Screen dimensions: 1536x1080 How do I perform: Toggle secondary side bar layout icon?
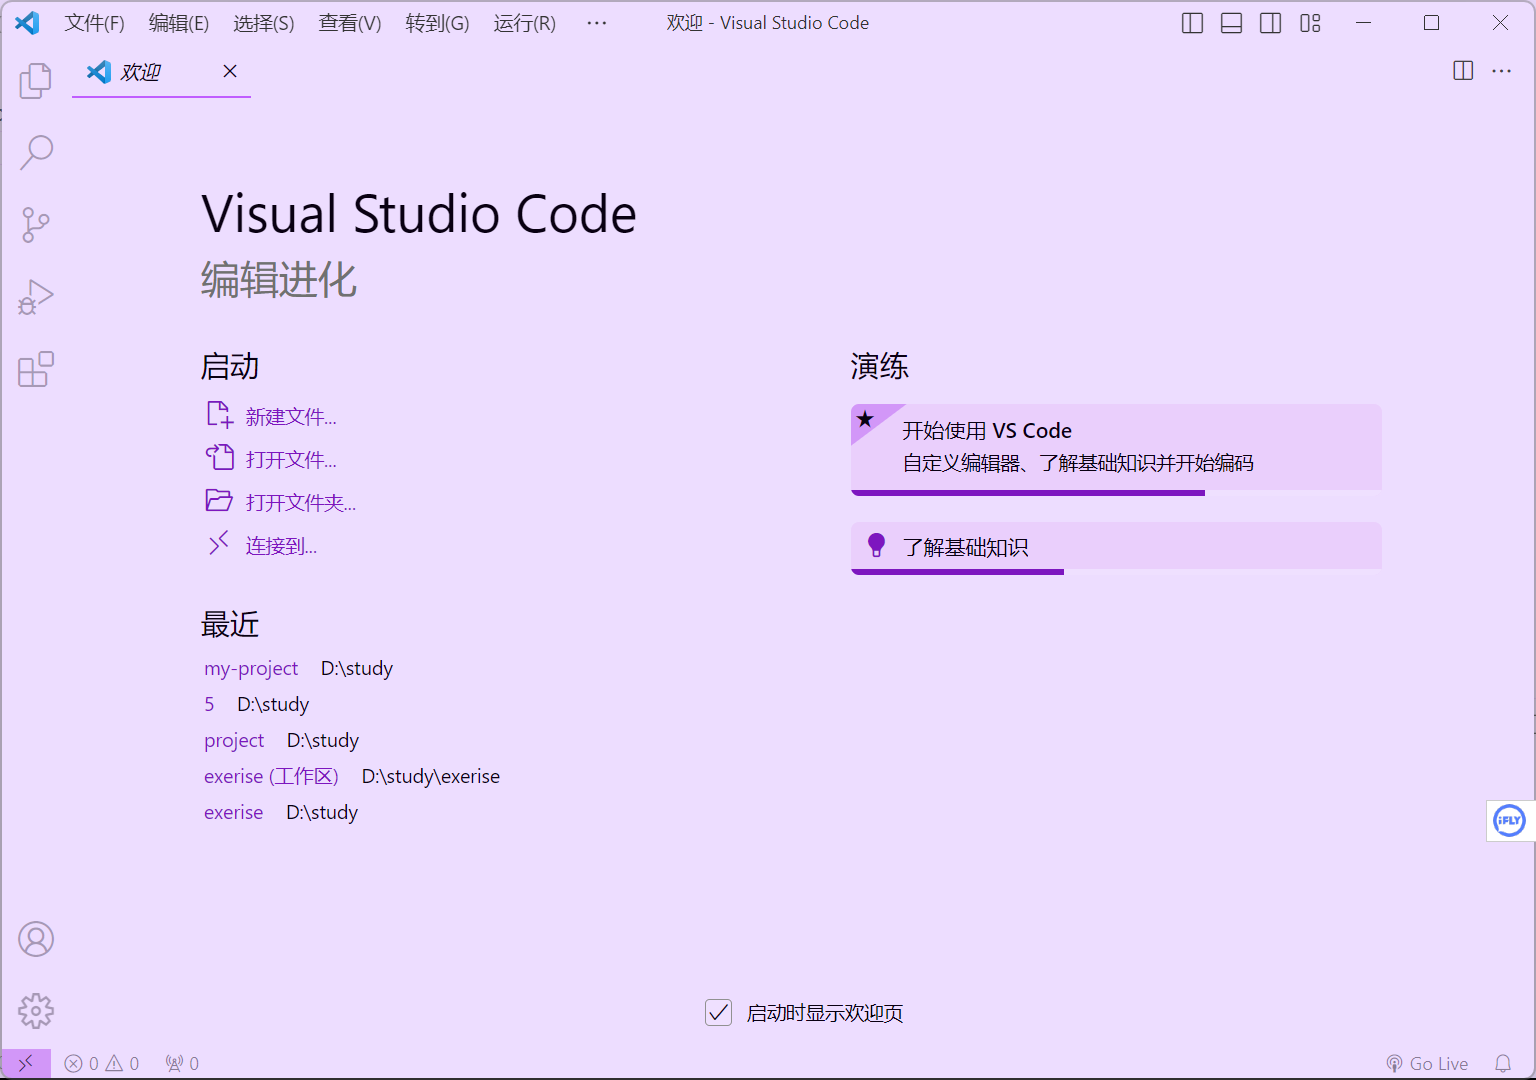click(1271, 23)
